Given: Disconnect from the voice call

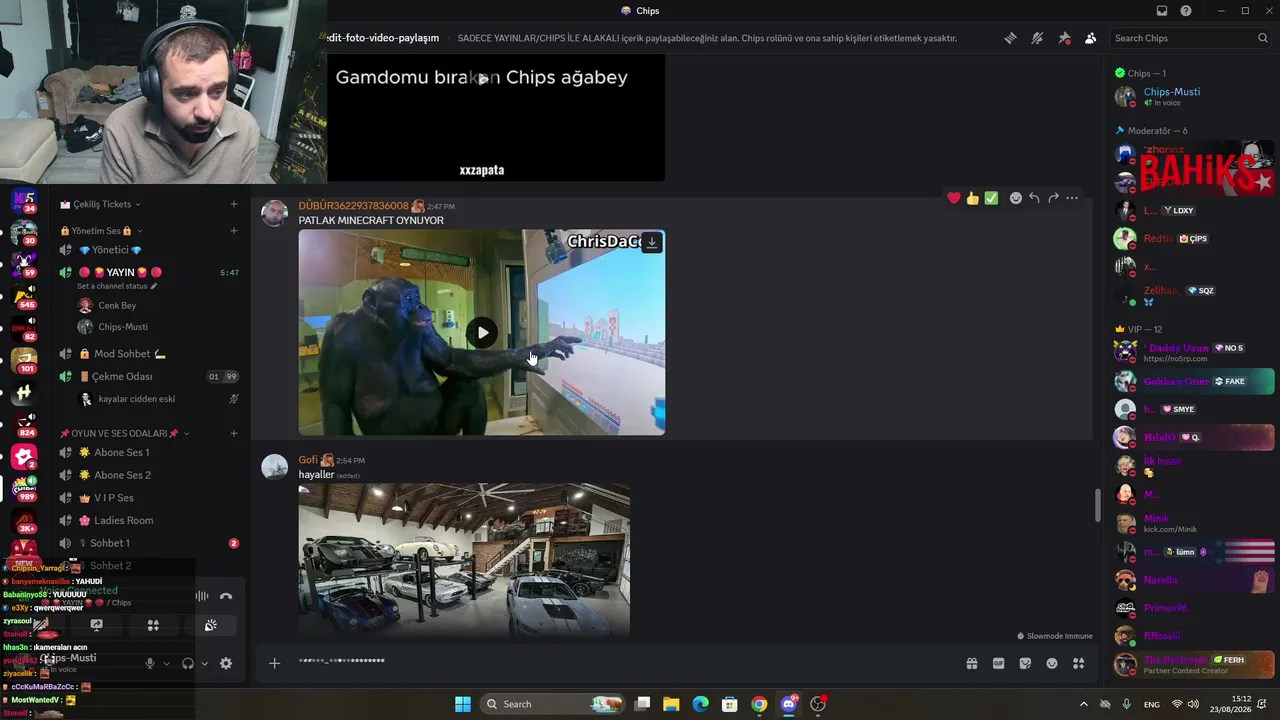Looking at the screenshot, I should (226, 596).
